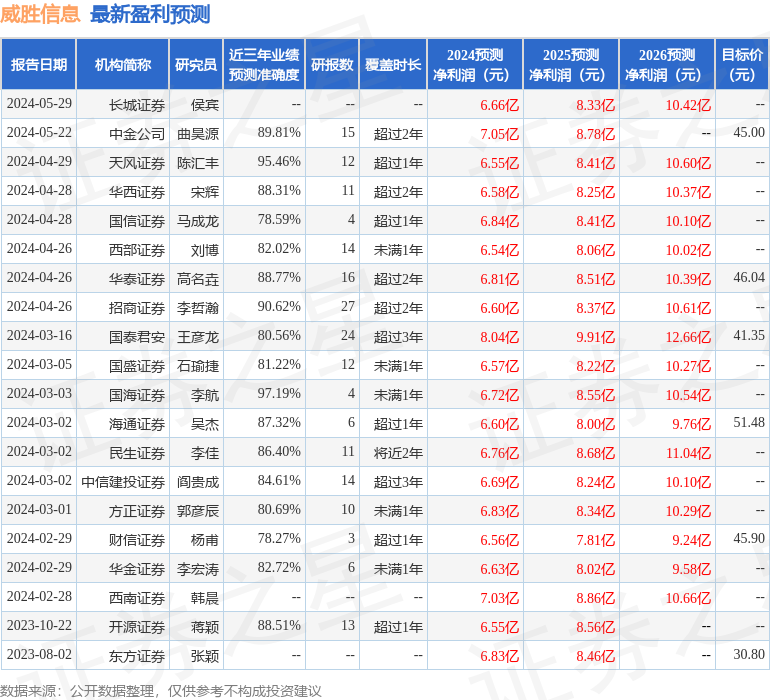Click 2025 forecast value 7.81亿

tap(595, 540)
